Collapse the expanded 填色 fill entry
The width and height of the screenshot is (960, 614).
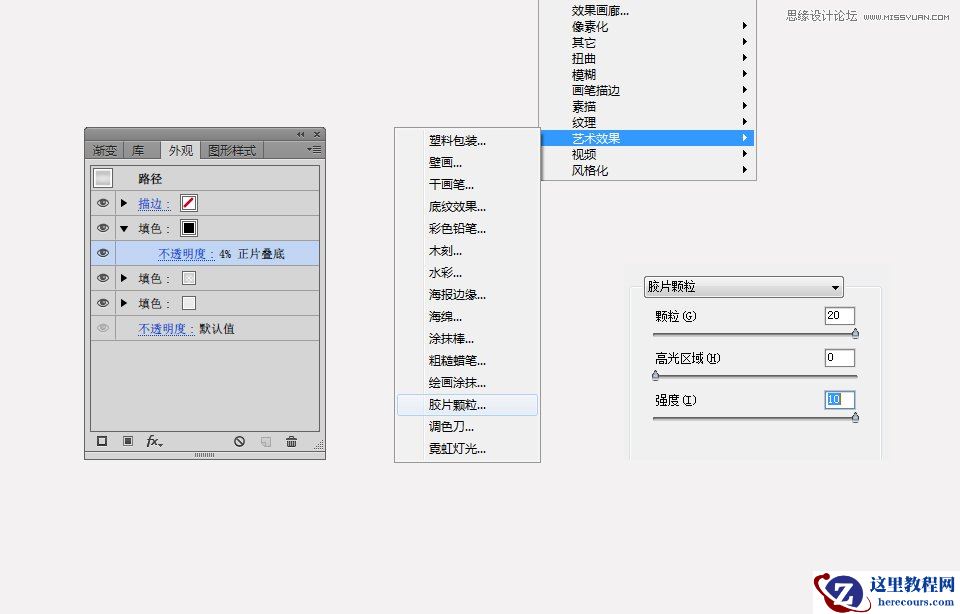click(x=125, y=228)
